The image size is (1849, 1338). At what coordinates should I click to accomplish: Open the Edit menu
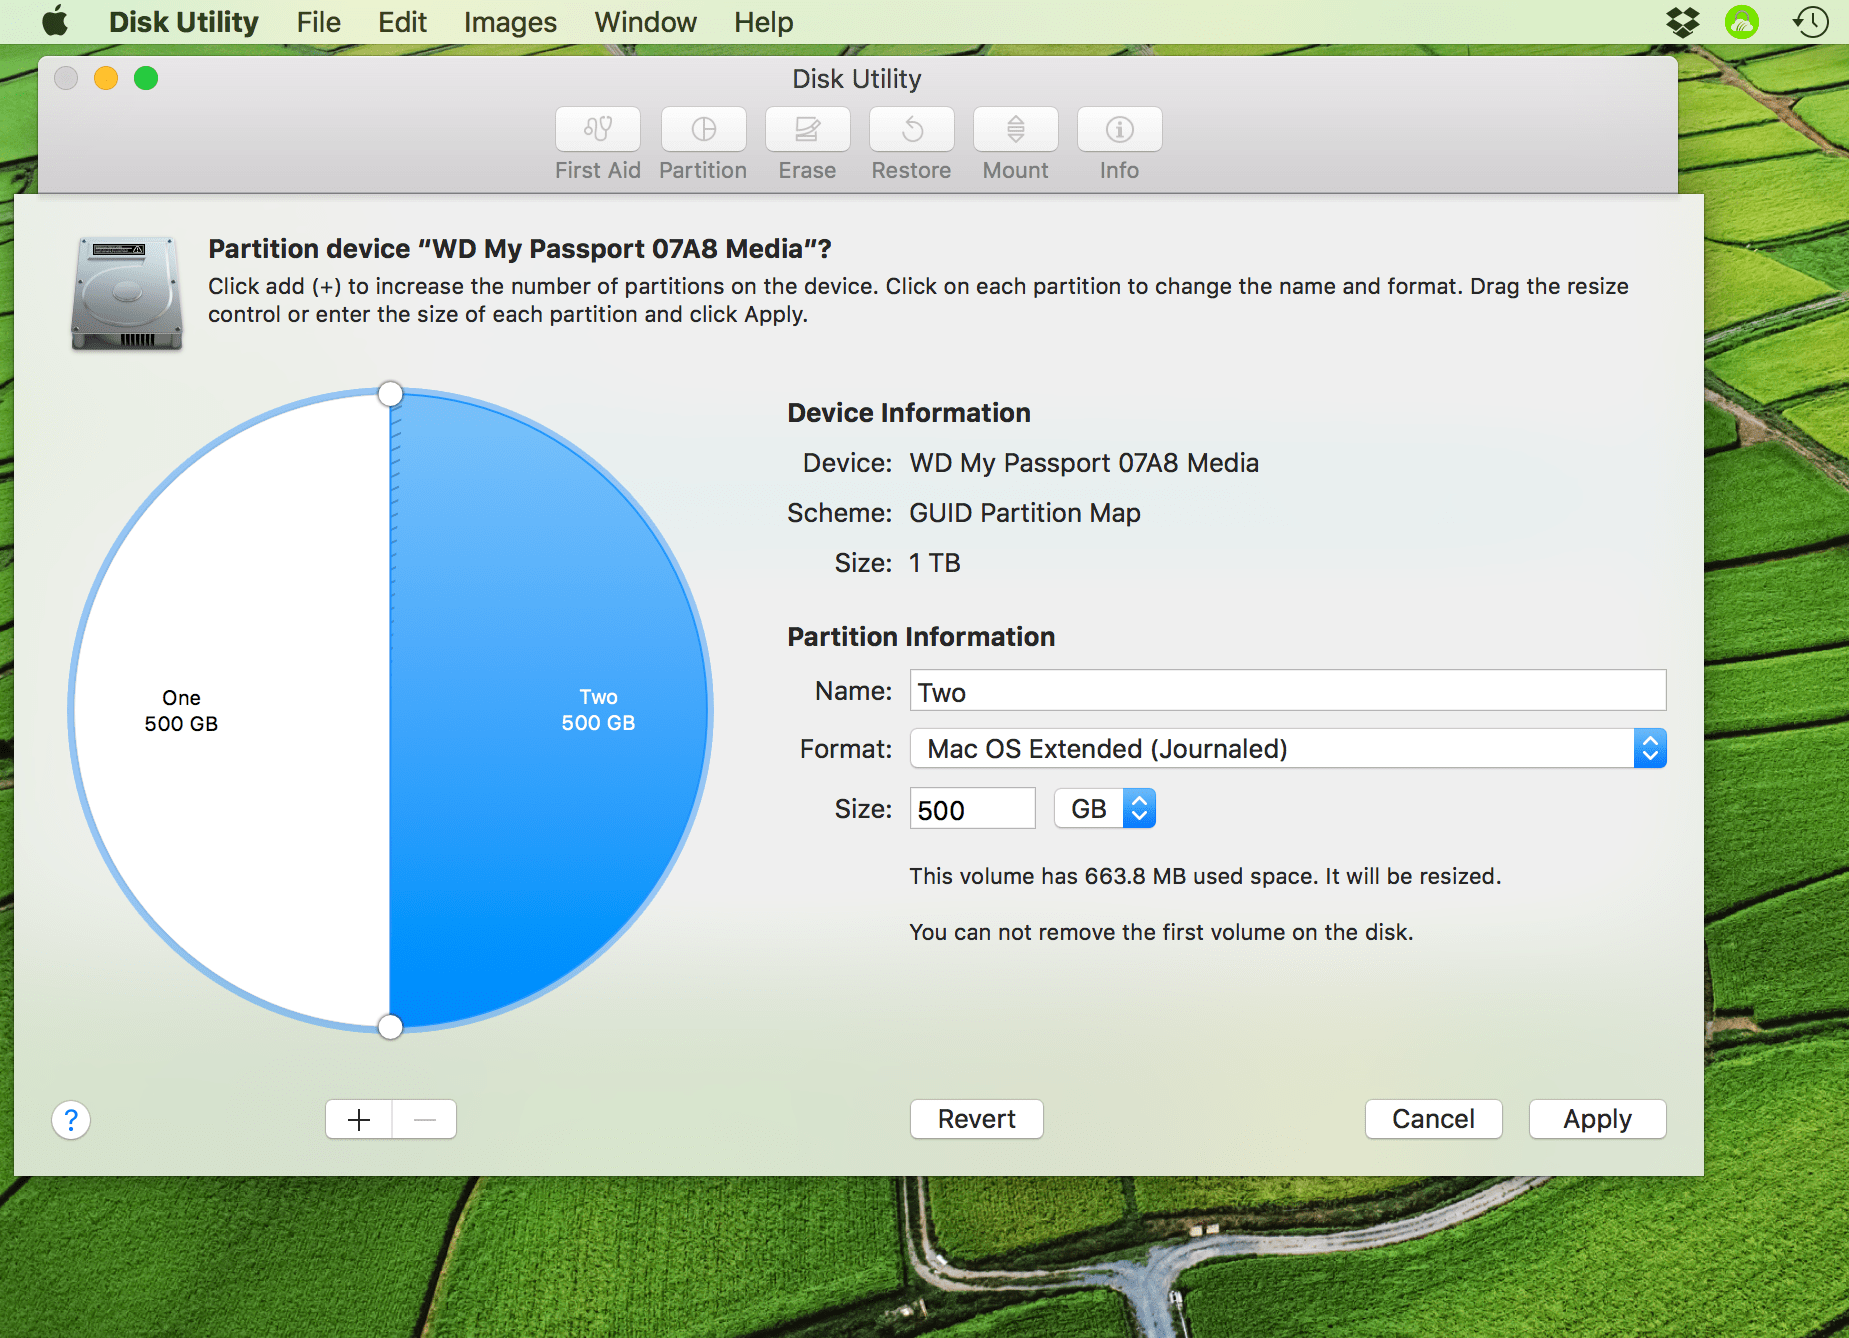tap(403, 22)
